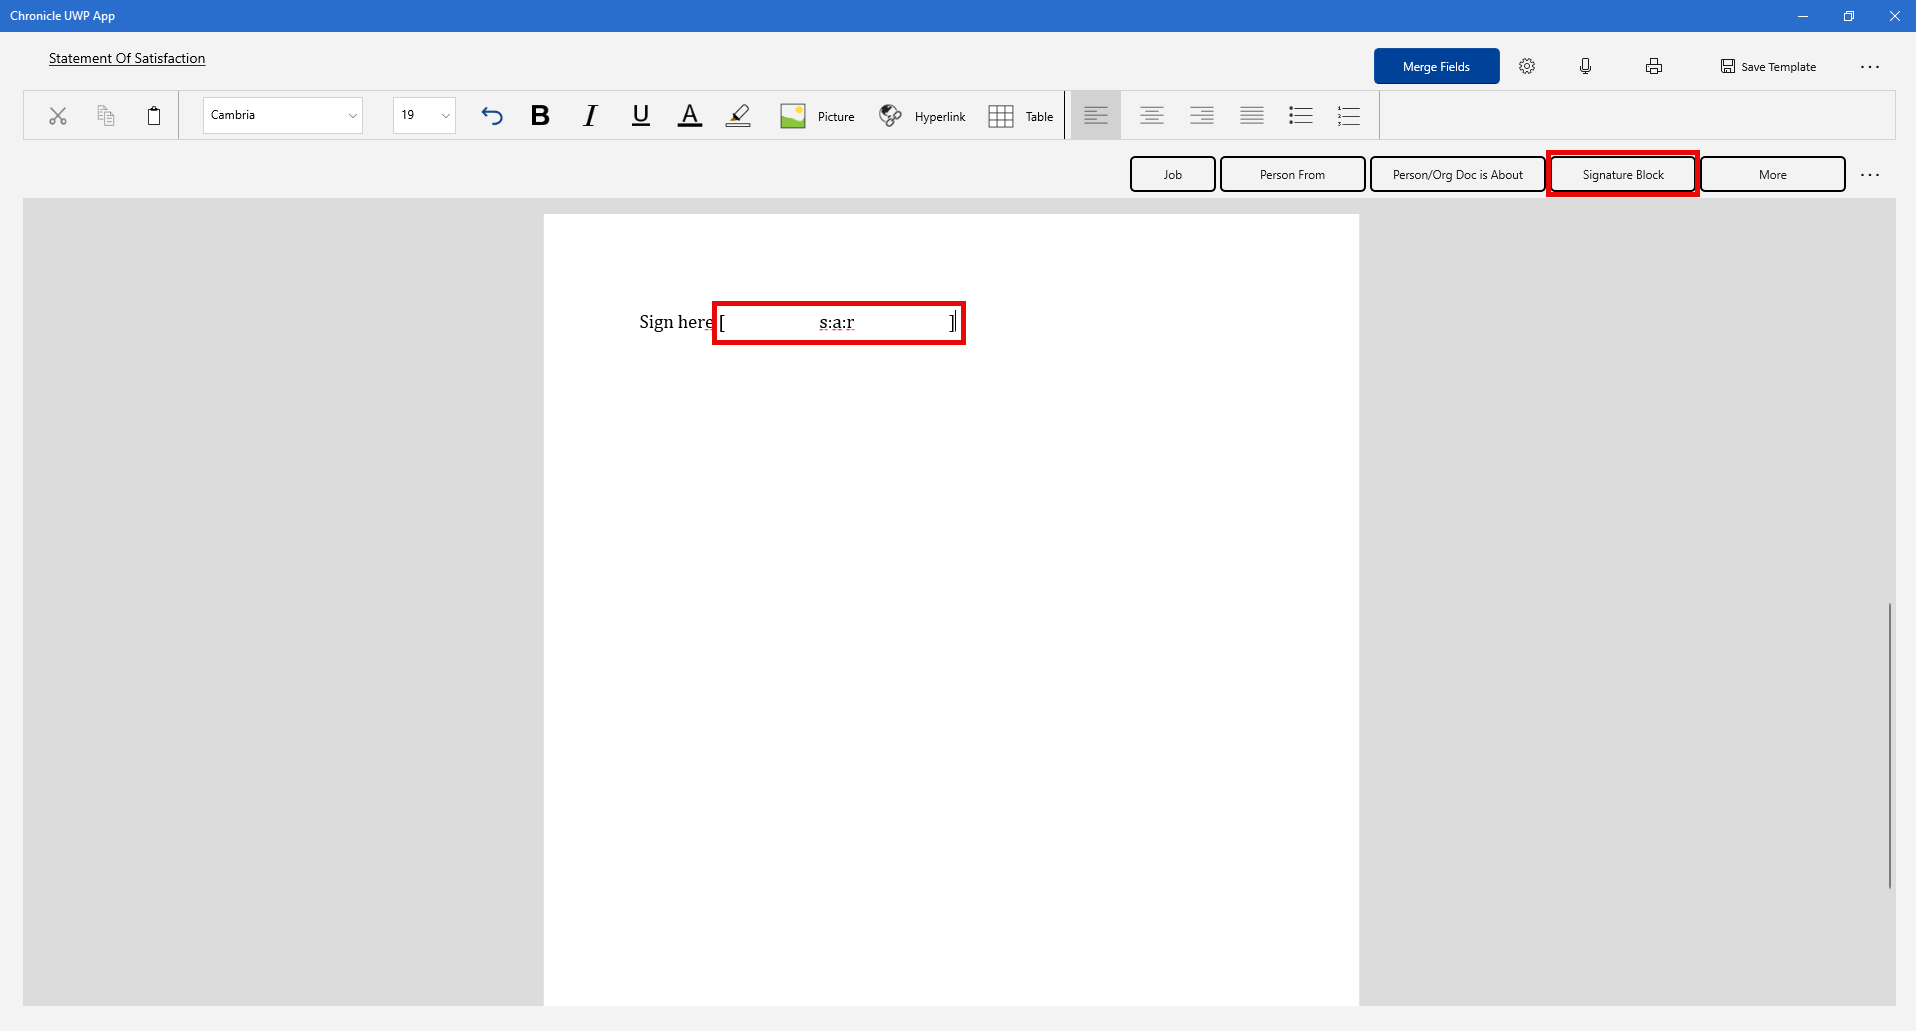Image resolution: width=1916 pixels, height=1031 pixels.
Task: Select the Job merge field button
Action: pyautogui.click(x=1173, y=174)
